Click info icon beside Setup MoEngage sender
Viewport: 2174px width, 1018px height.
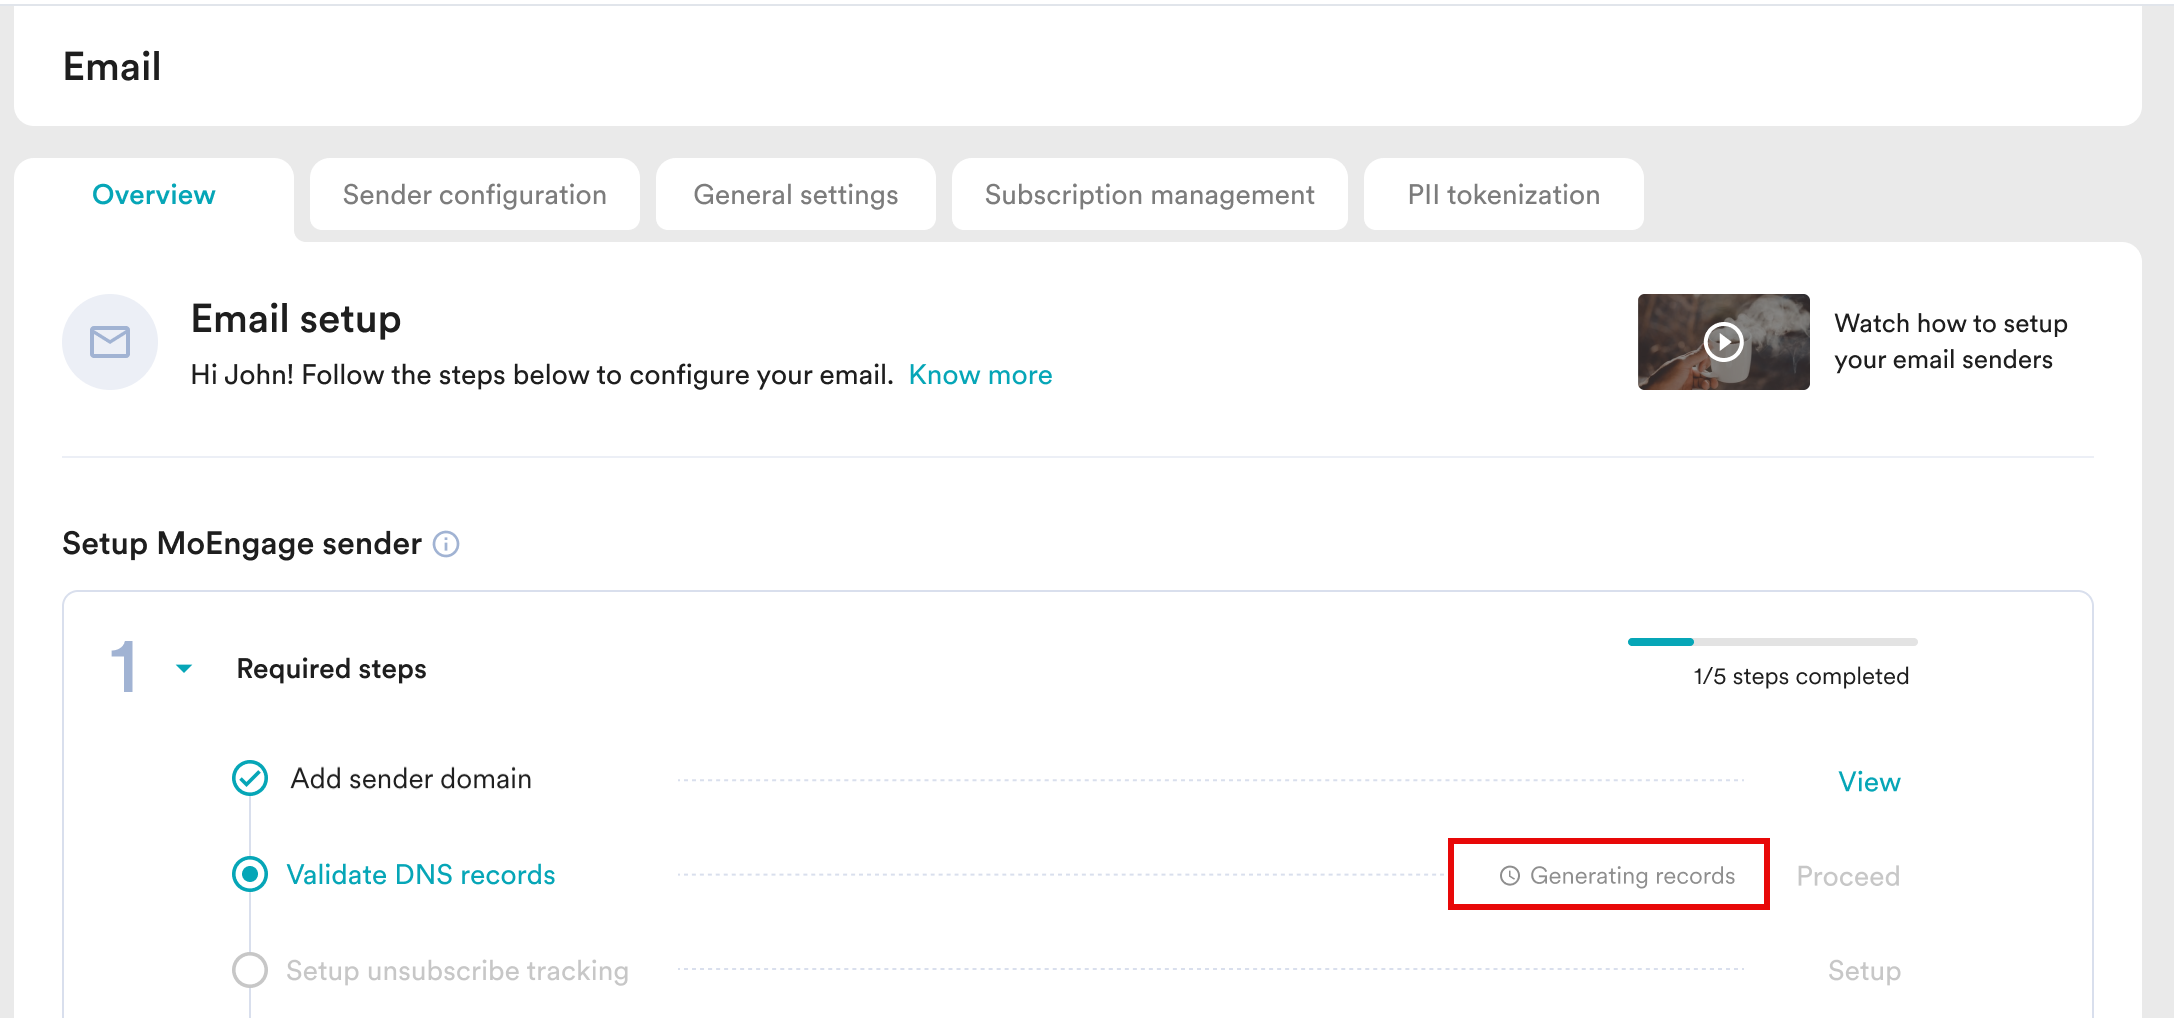(x=446, y=544)
